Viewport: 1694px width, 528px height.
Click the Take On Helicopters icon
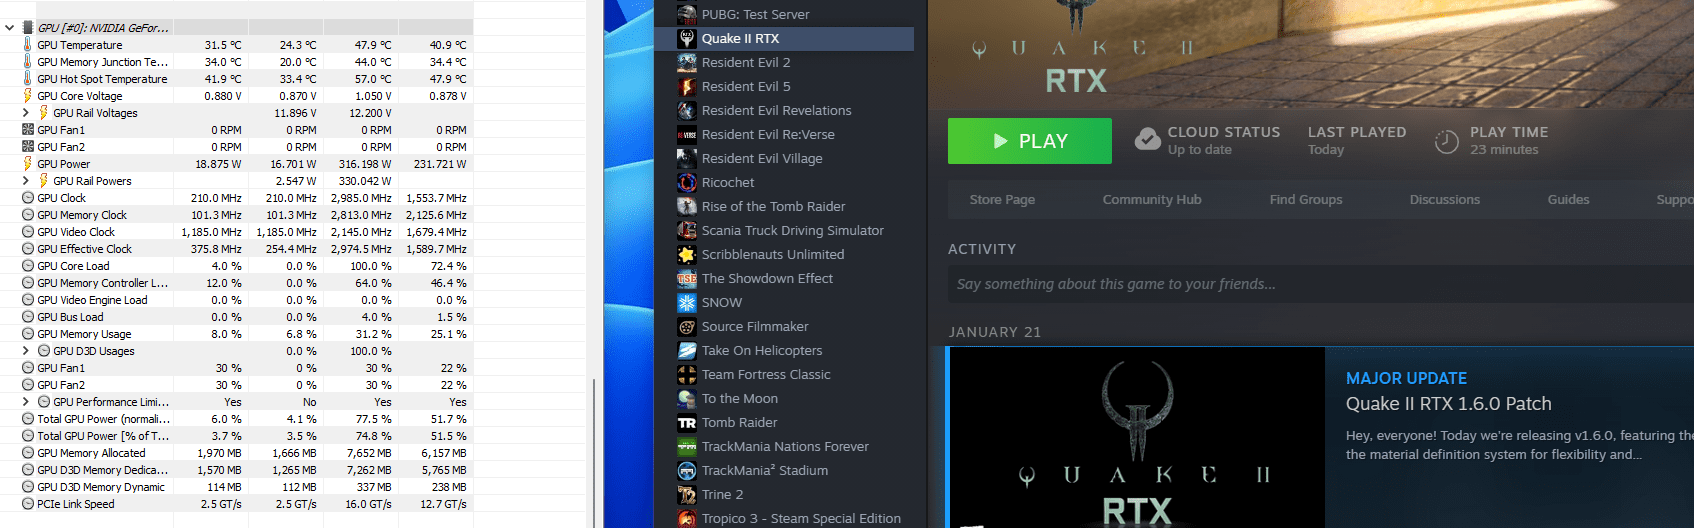pos(687,350)
